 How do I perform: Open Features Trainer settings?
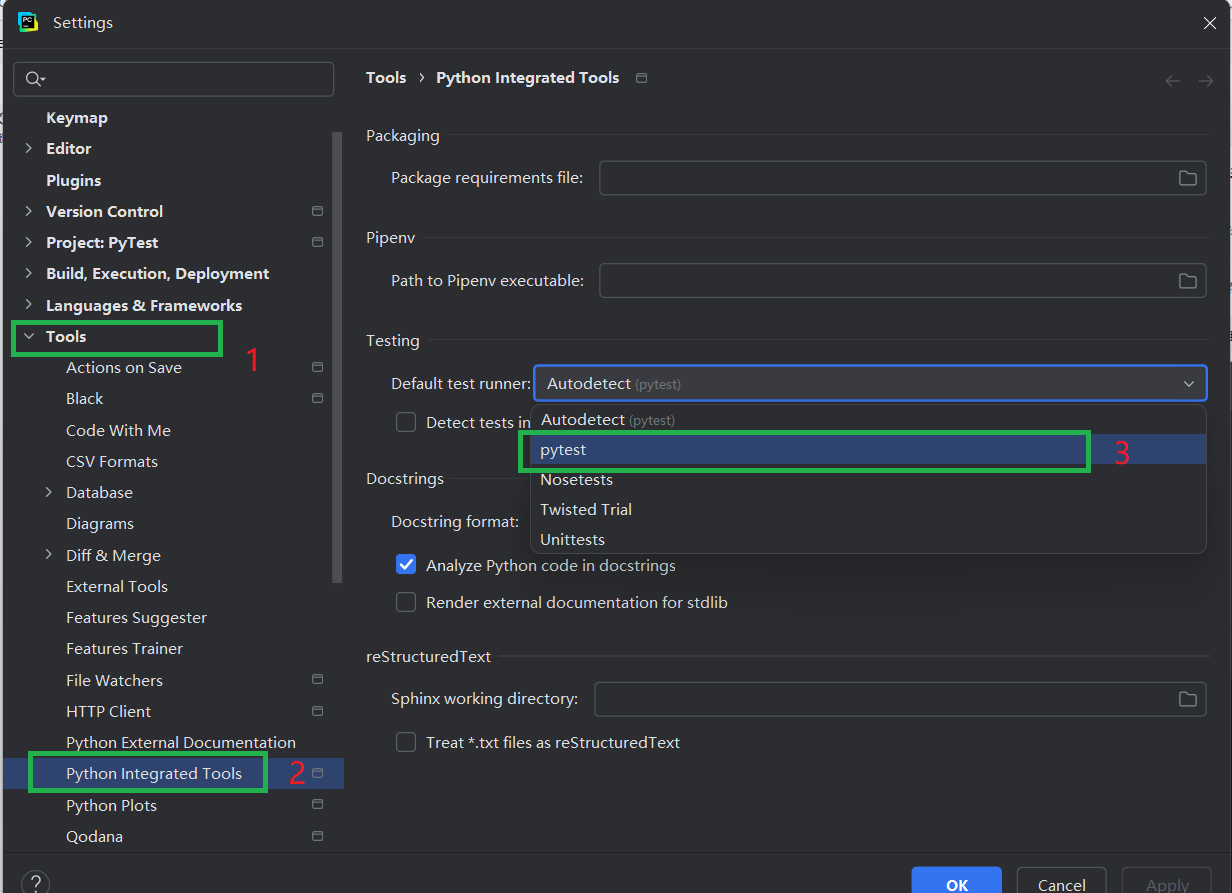pyautogui.click(x=125, y=649)
